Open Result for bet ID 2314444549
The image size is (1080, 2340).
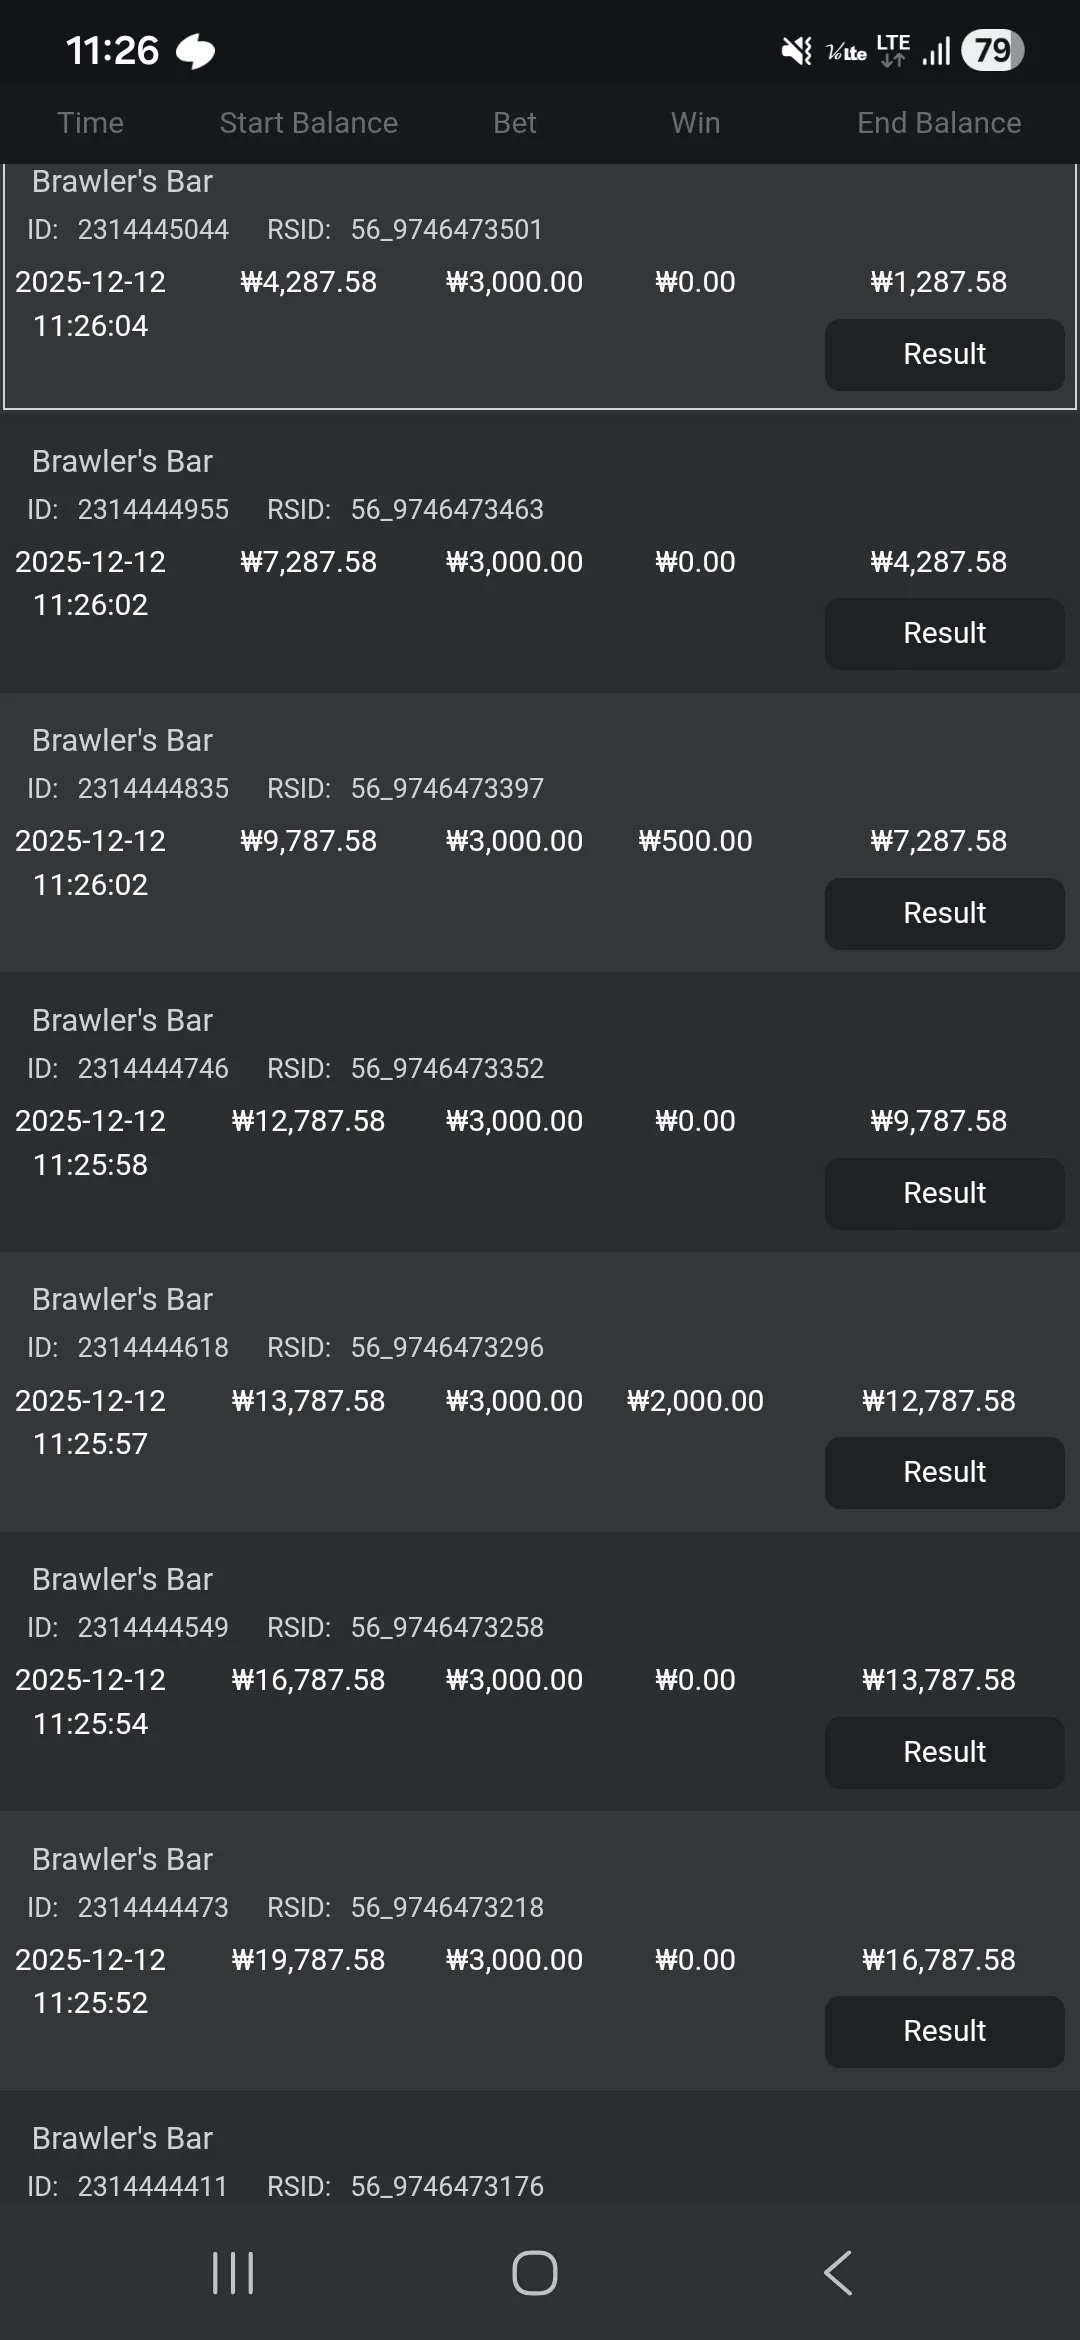[x=944, y=1752]
